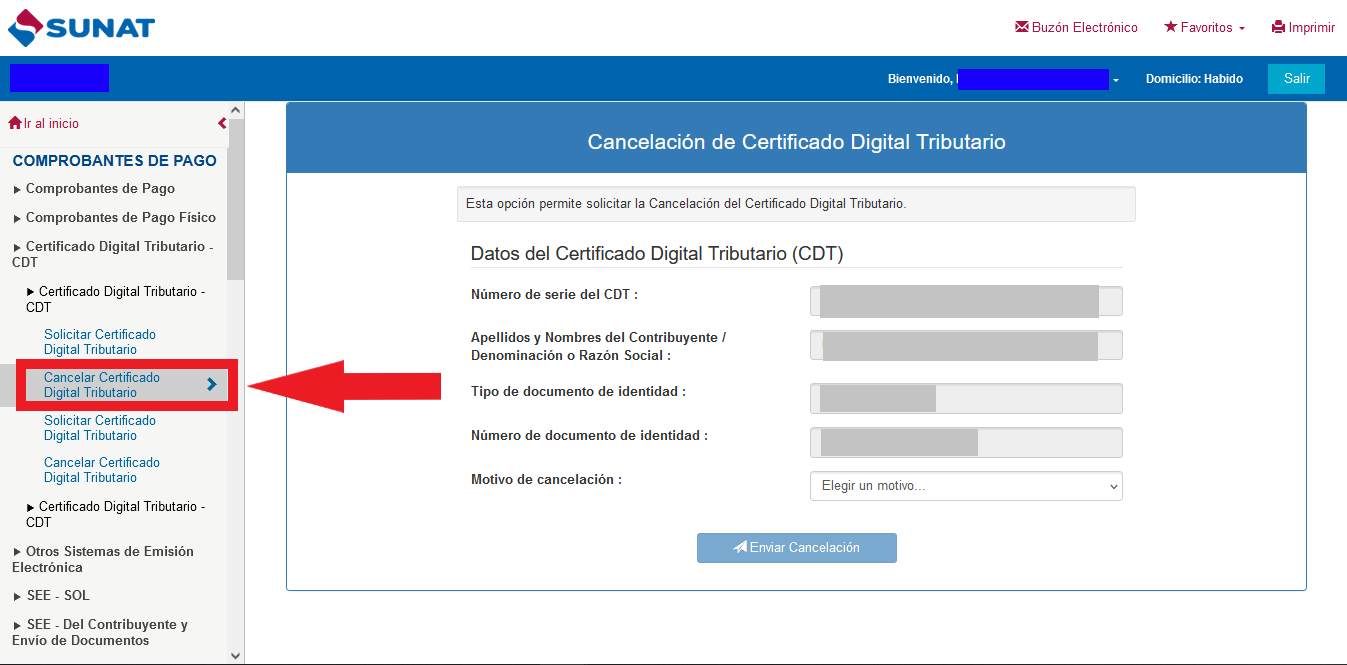Image resolution: width=1347 pixels, height=665 pixels.
Task: Click the Imprimir print link
Action: click(x=1303, y=28)
